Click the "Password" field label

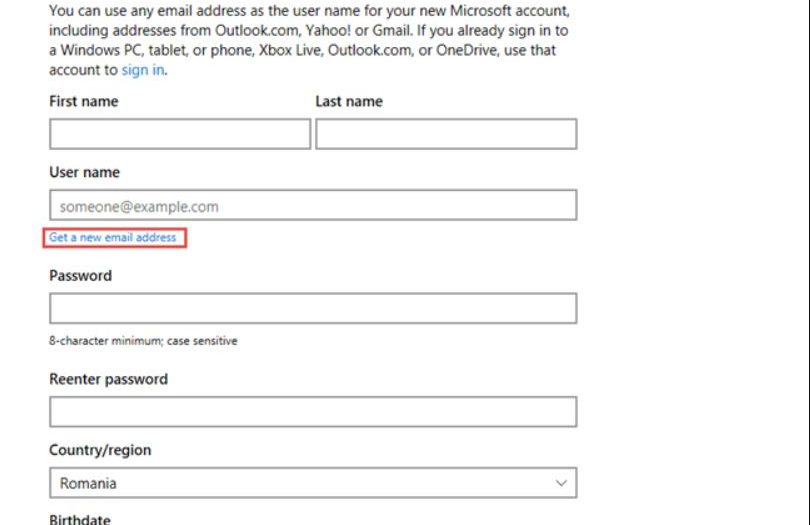coord(80,275)
